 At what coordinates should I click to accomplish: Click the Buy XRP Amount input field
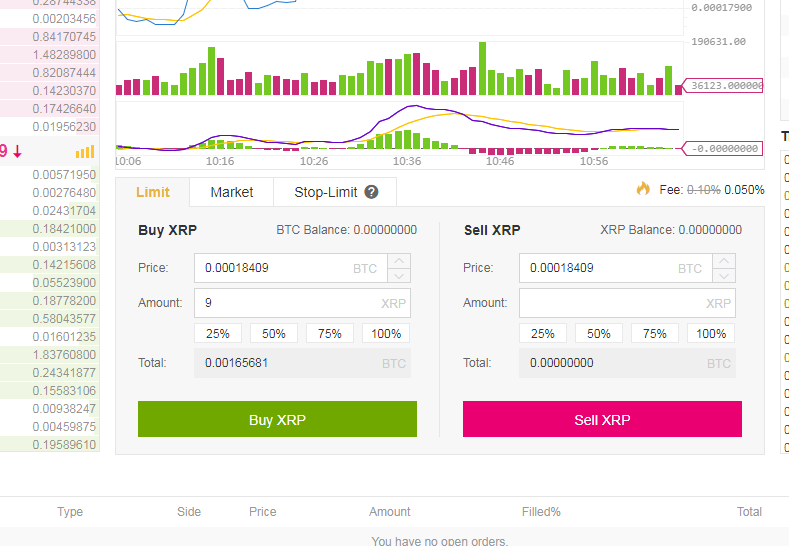click(302, 303)
